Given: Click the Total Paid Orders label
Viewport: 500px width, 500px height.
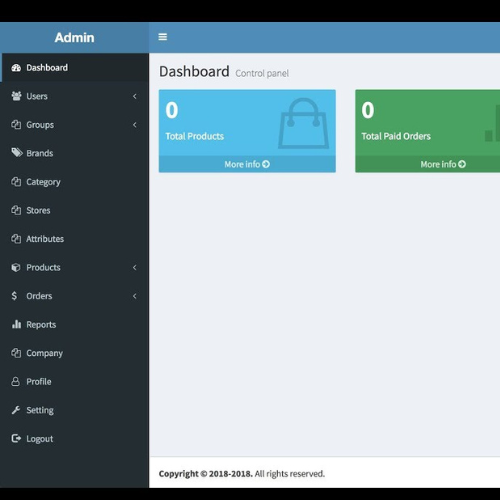Looking at the screenshot, I should coord(396,136).
